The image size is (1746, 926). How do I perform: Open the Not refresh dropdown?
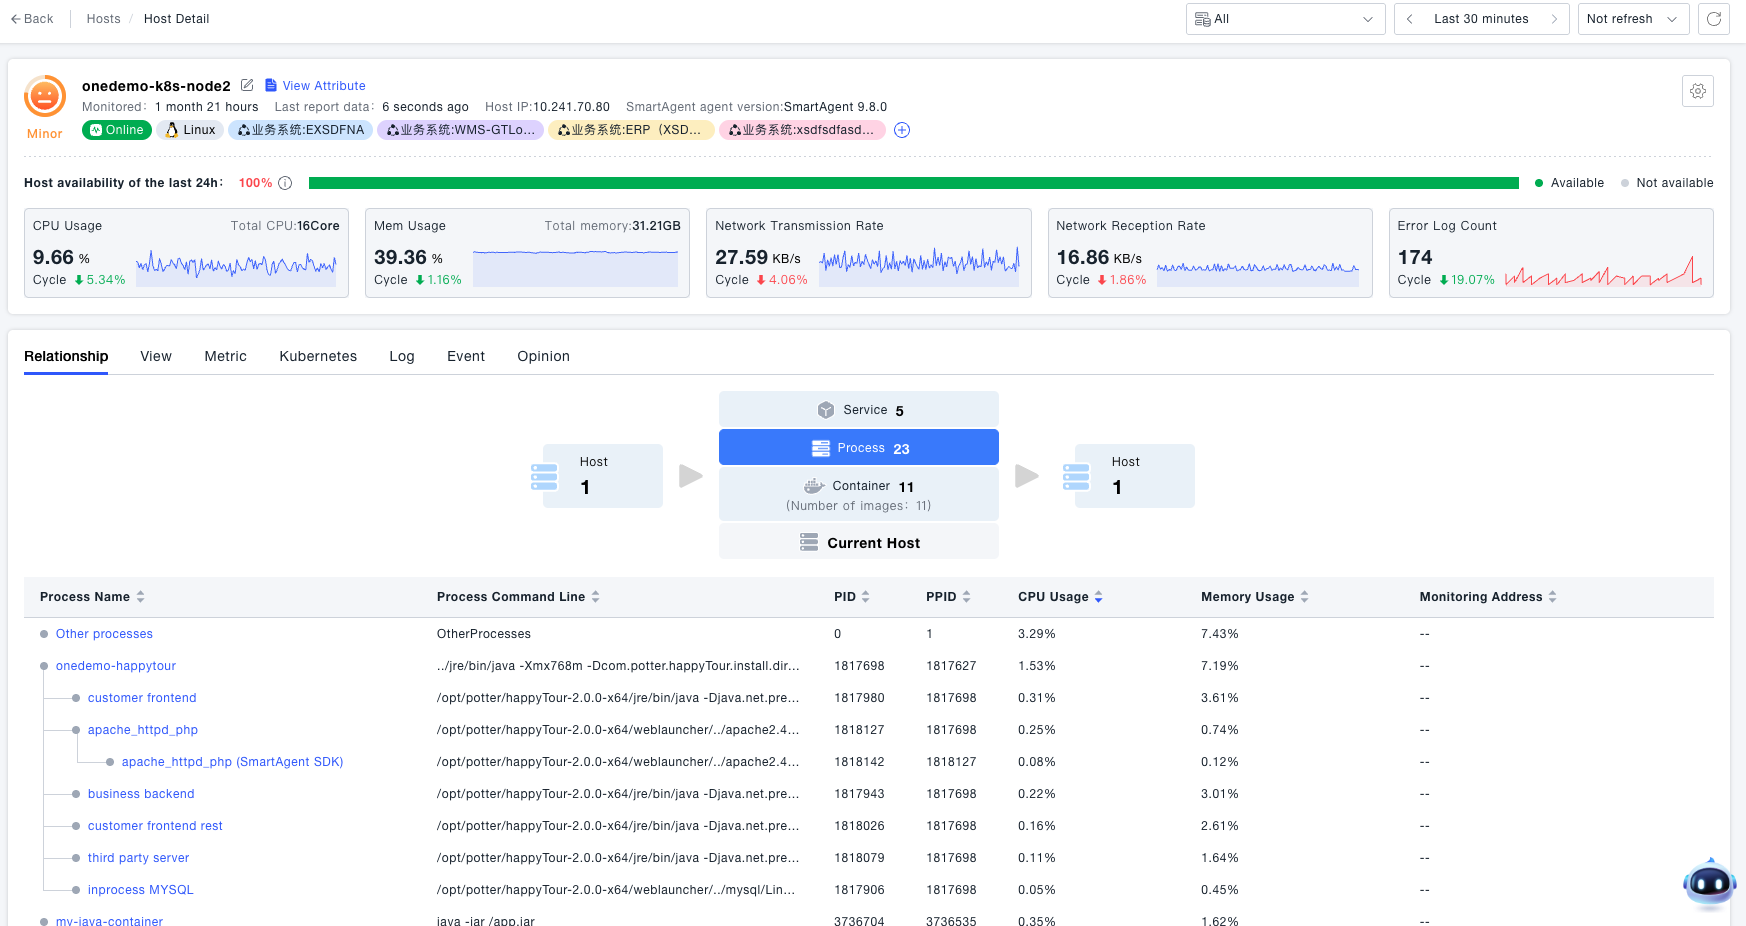[x=1632, y=19]
